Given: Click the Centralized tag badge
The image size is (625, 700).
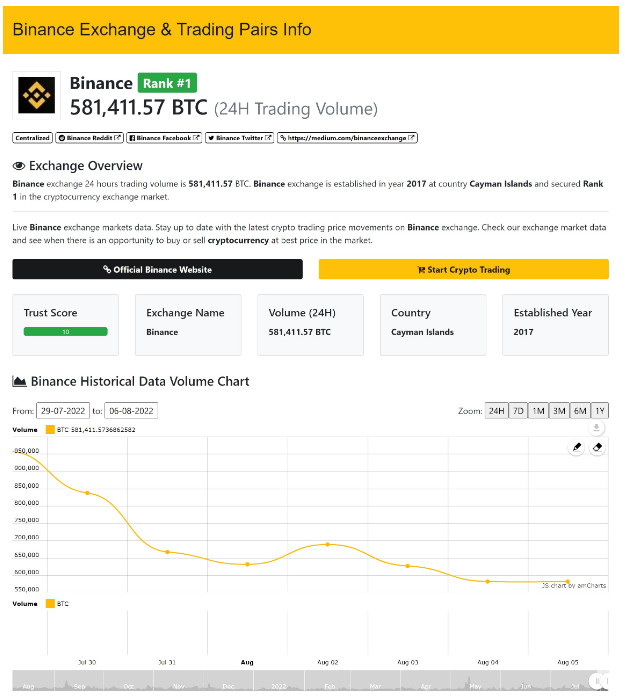Looking at the screenshot, I should click(32, 138).
